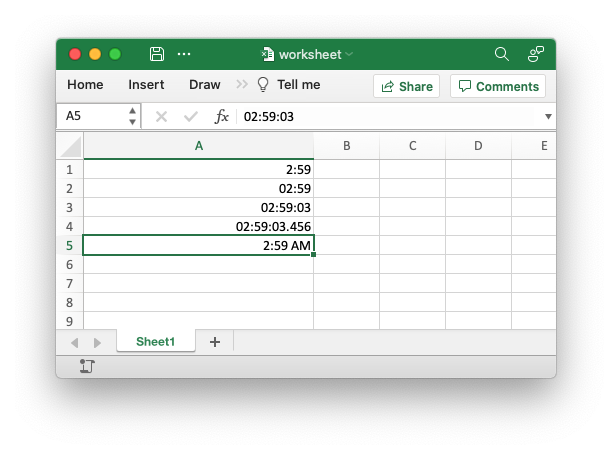
Task: Select the Sheet1 tab
Action: pyautogui.click(x=155, y=342)
